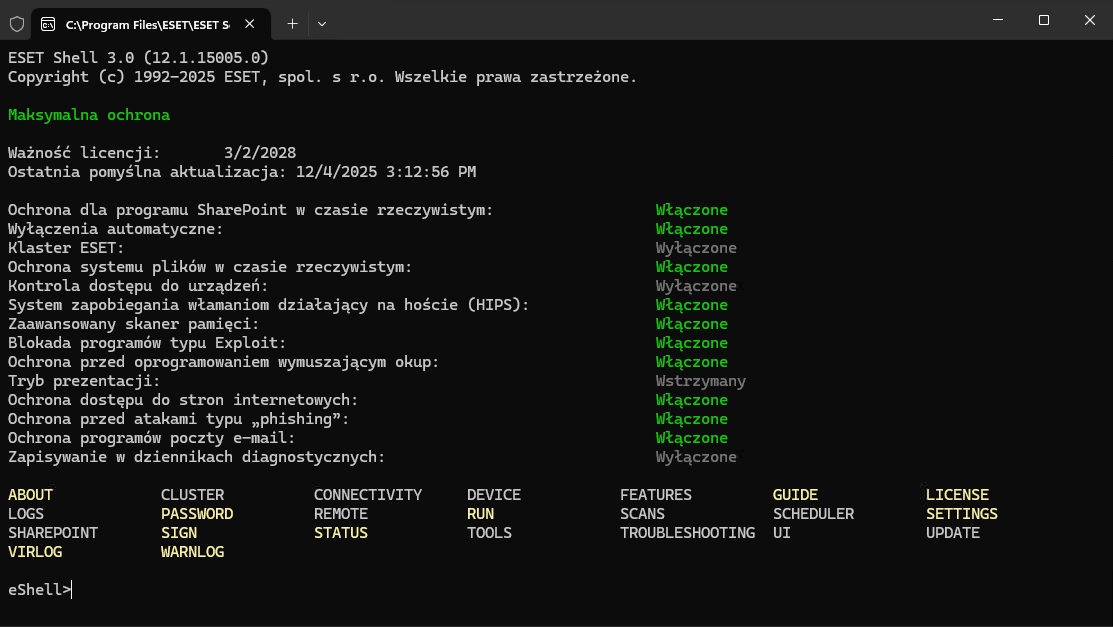Close the ESET Shell tab
The image size is (1113, 627).
tap(250, 22)
